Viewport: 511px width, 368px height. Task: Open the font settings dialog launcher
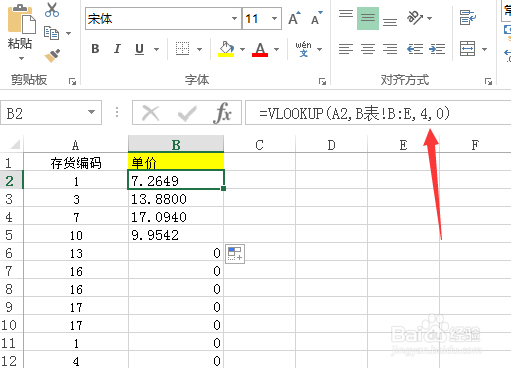[322, 81]
